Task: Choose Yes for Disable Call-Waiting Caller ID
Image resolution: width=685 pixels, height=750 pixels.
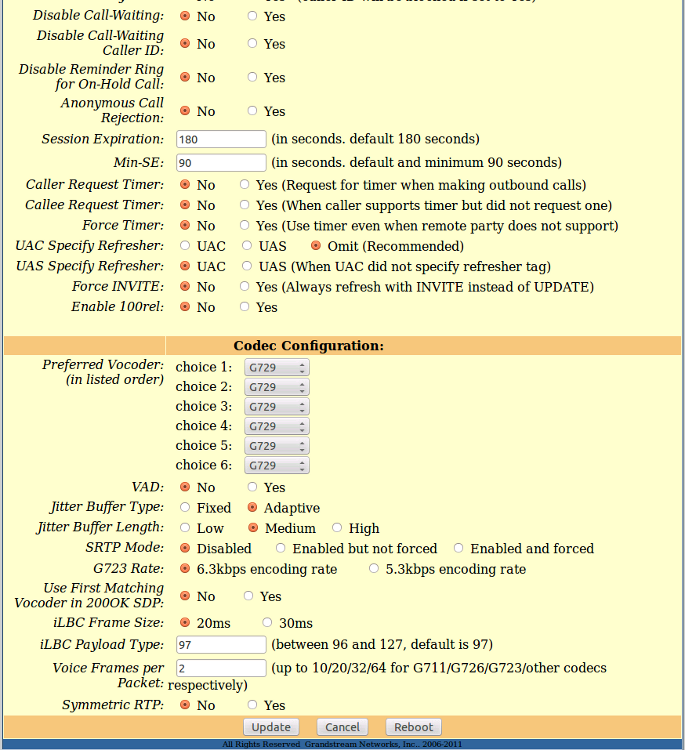Action: [252, 43]
